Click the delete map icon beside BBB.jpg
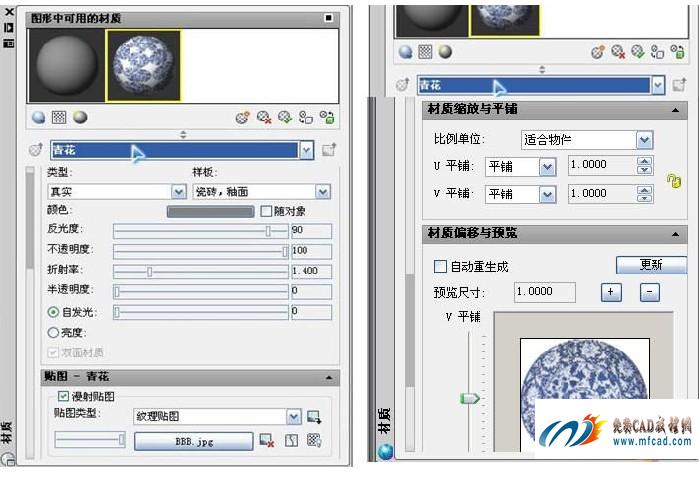 [x=266, y=440]
